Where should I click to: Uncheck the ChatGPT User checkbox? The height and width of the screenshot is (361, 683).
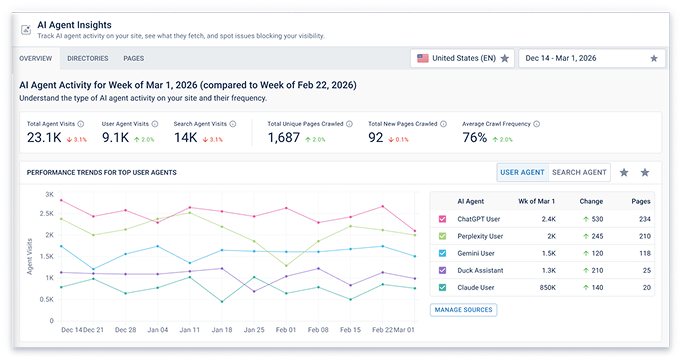(x=443, y=219)
